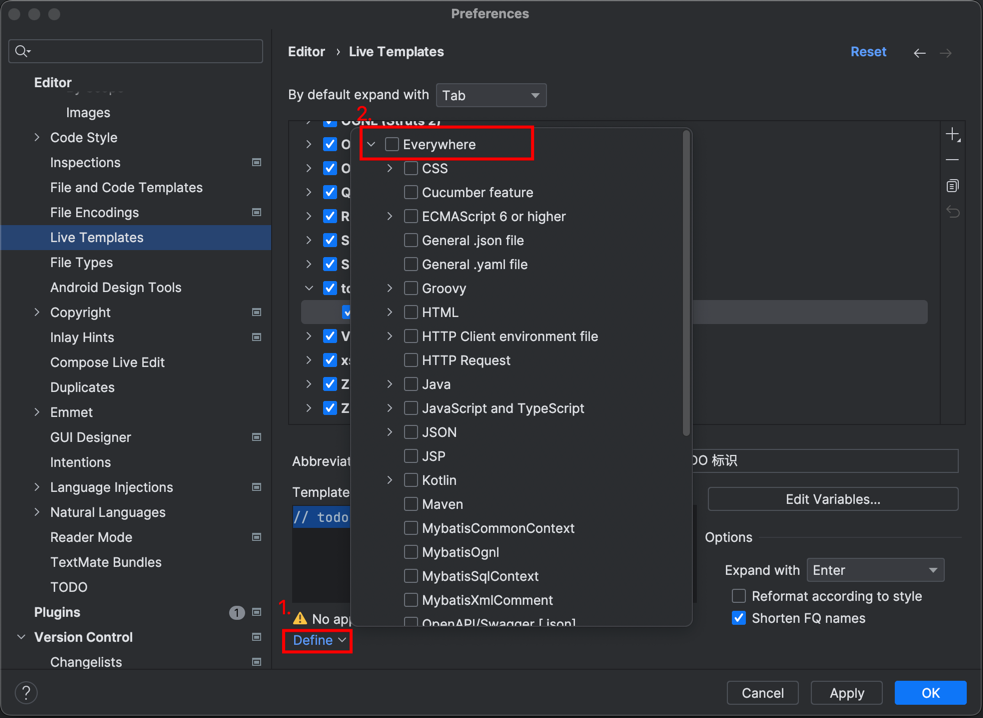Click the search magnifier icon in settings
The image size is (983, 718).
(22, 51)
